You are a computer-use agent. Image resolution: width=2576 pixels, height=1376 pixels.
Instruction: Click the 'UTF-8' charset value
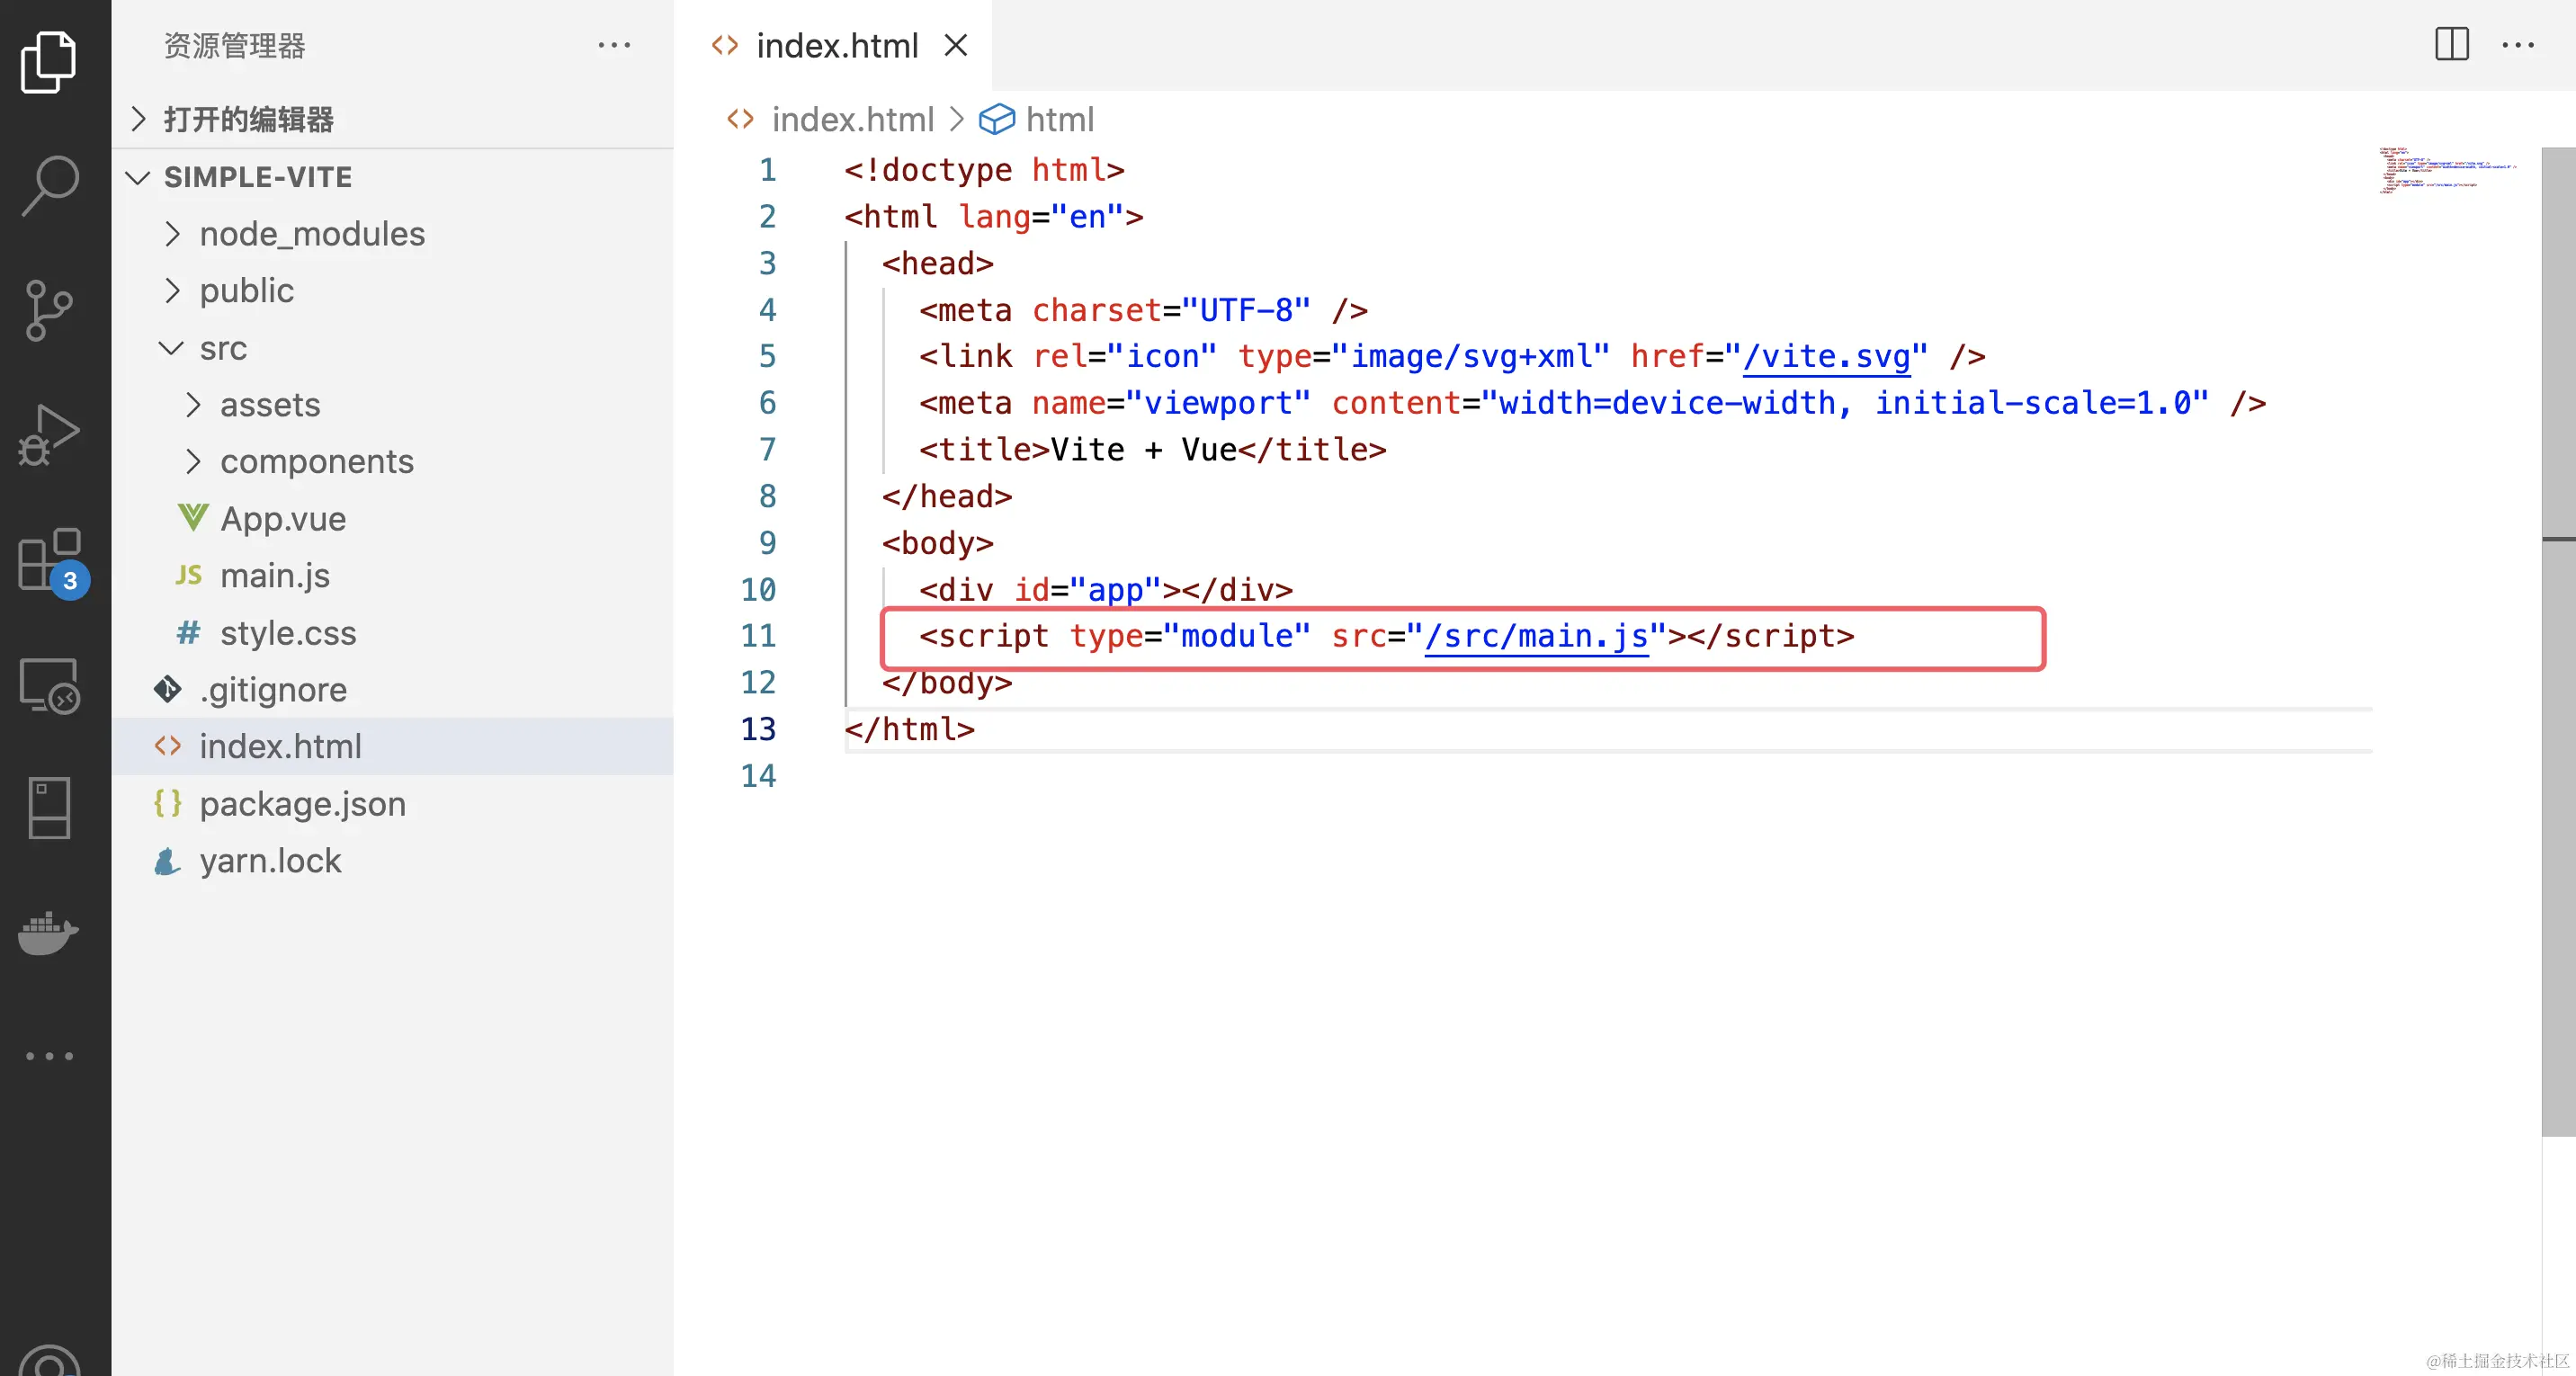tap(1245, 310)
